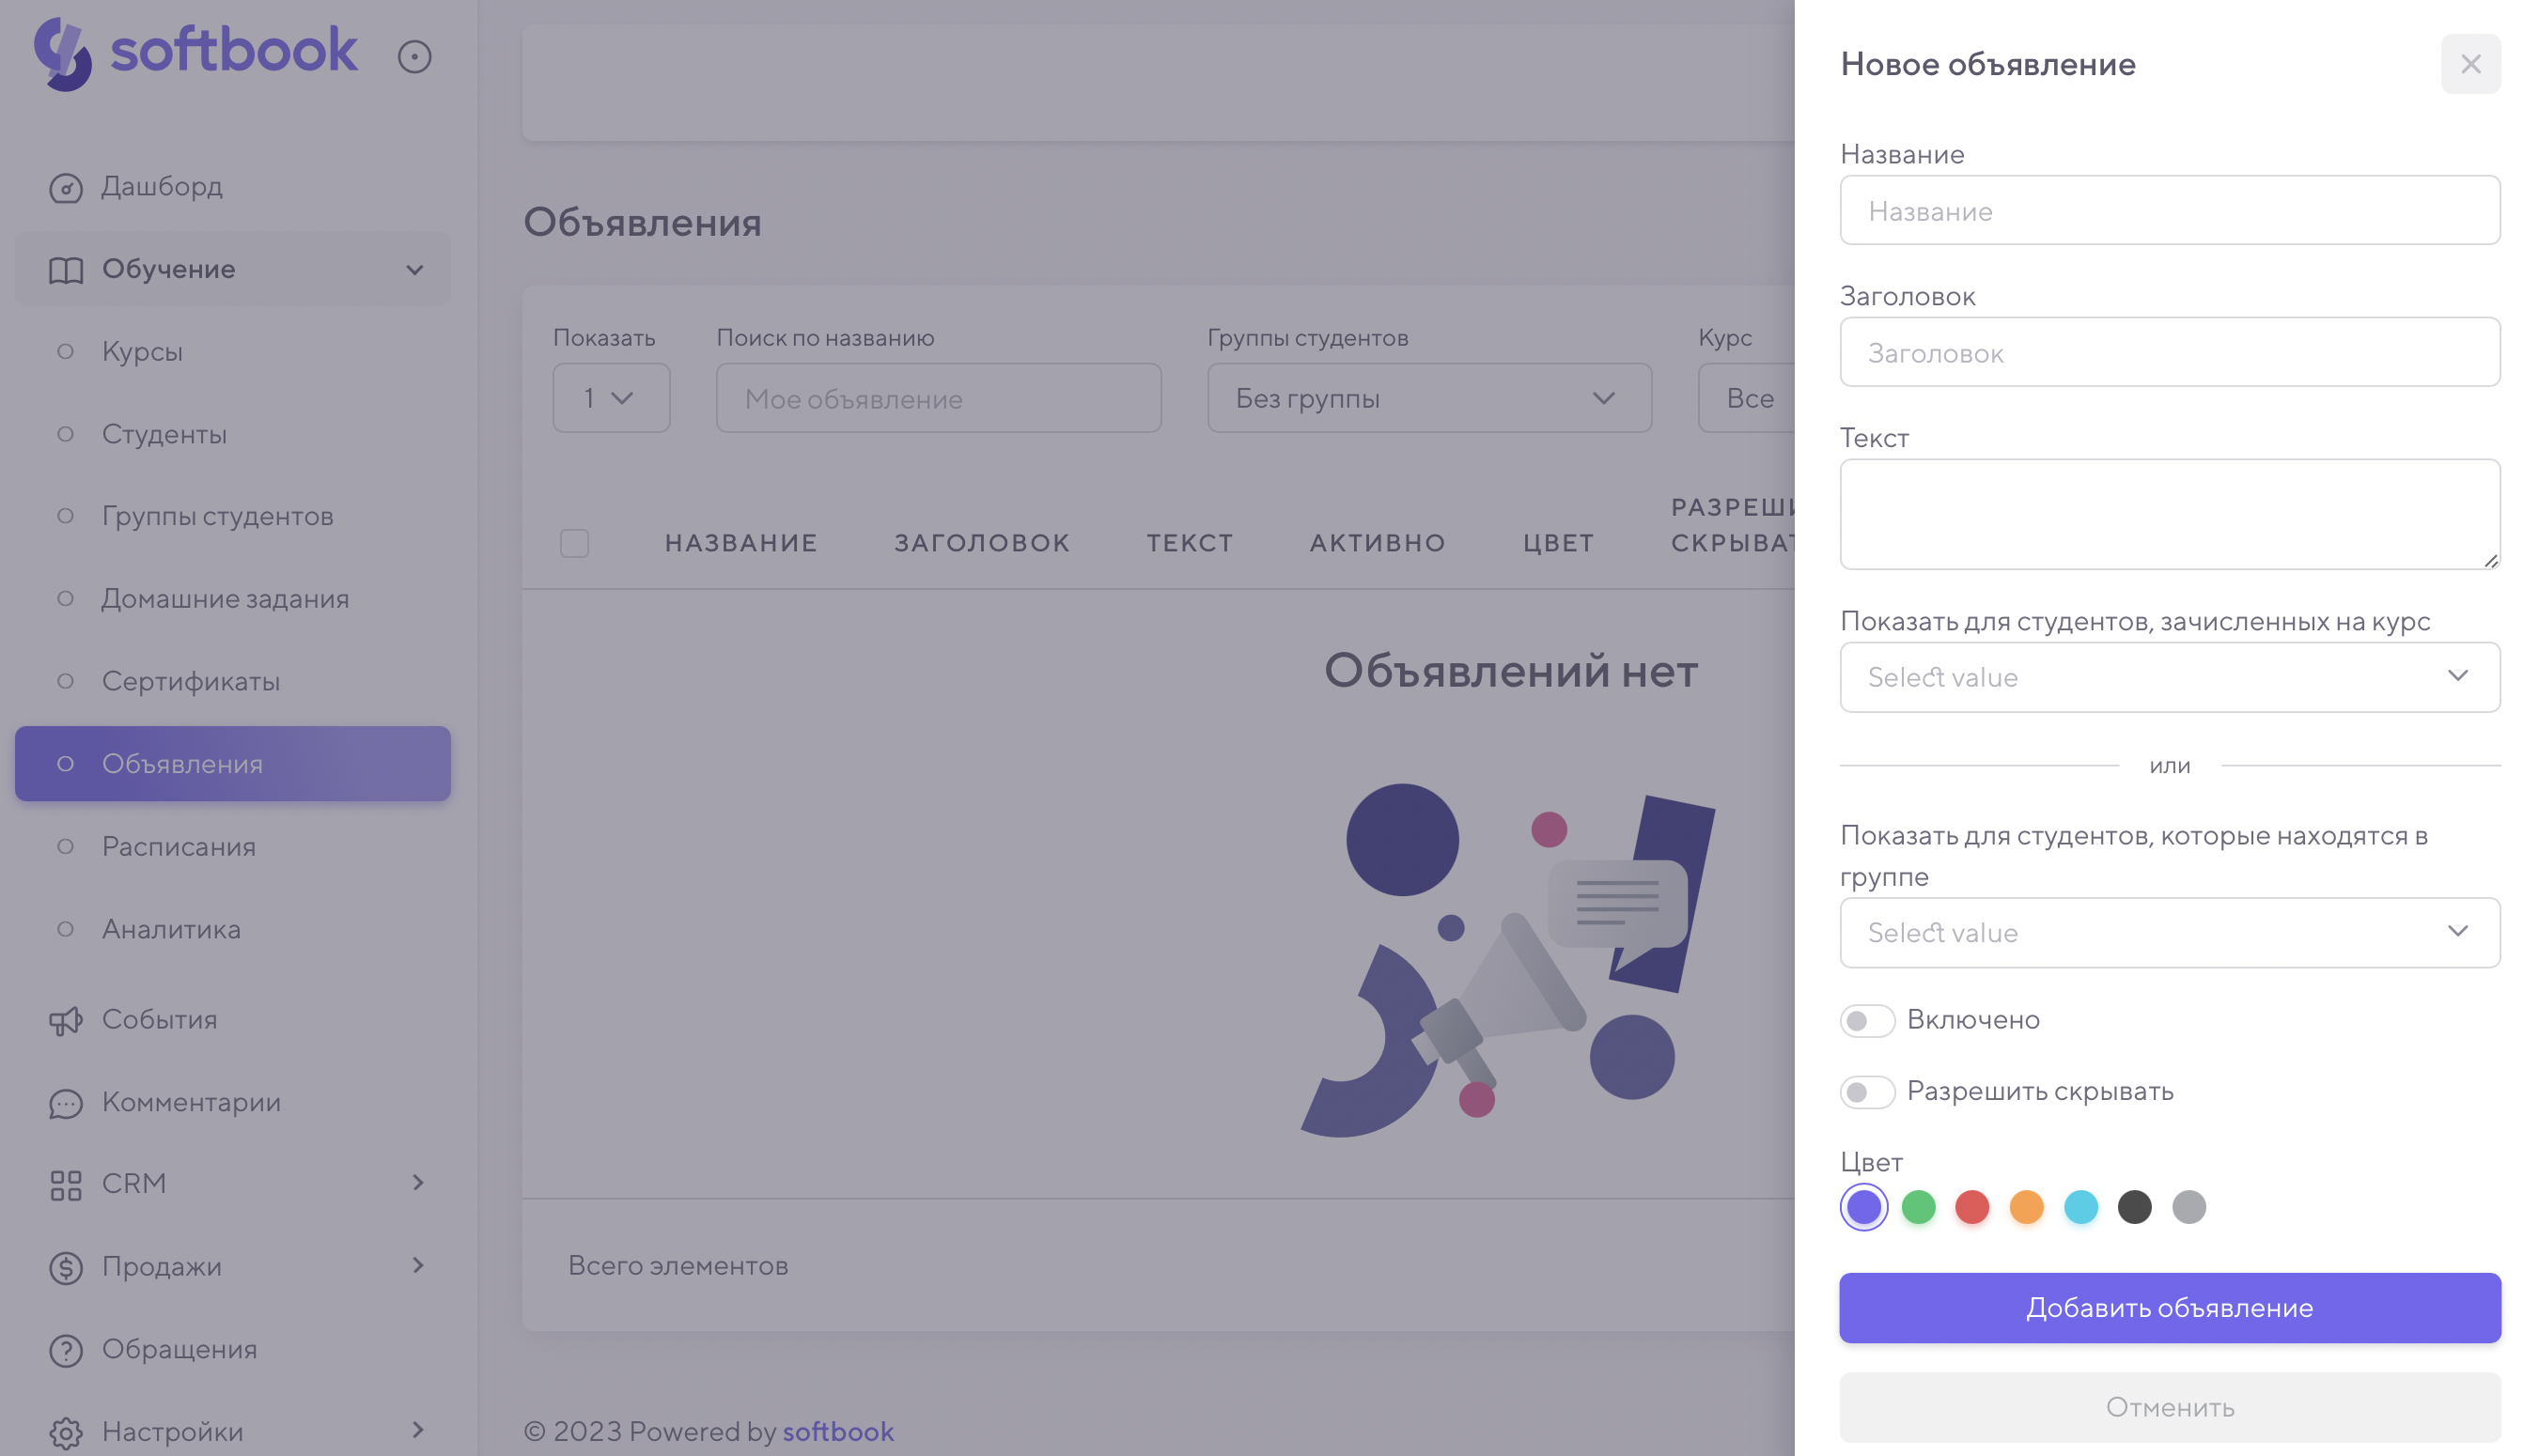This screenshot has width=2539, height=1456.
Task: Open the student group Select value dropdown
Action: point(2169,932)
